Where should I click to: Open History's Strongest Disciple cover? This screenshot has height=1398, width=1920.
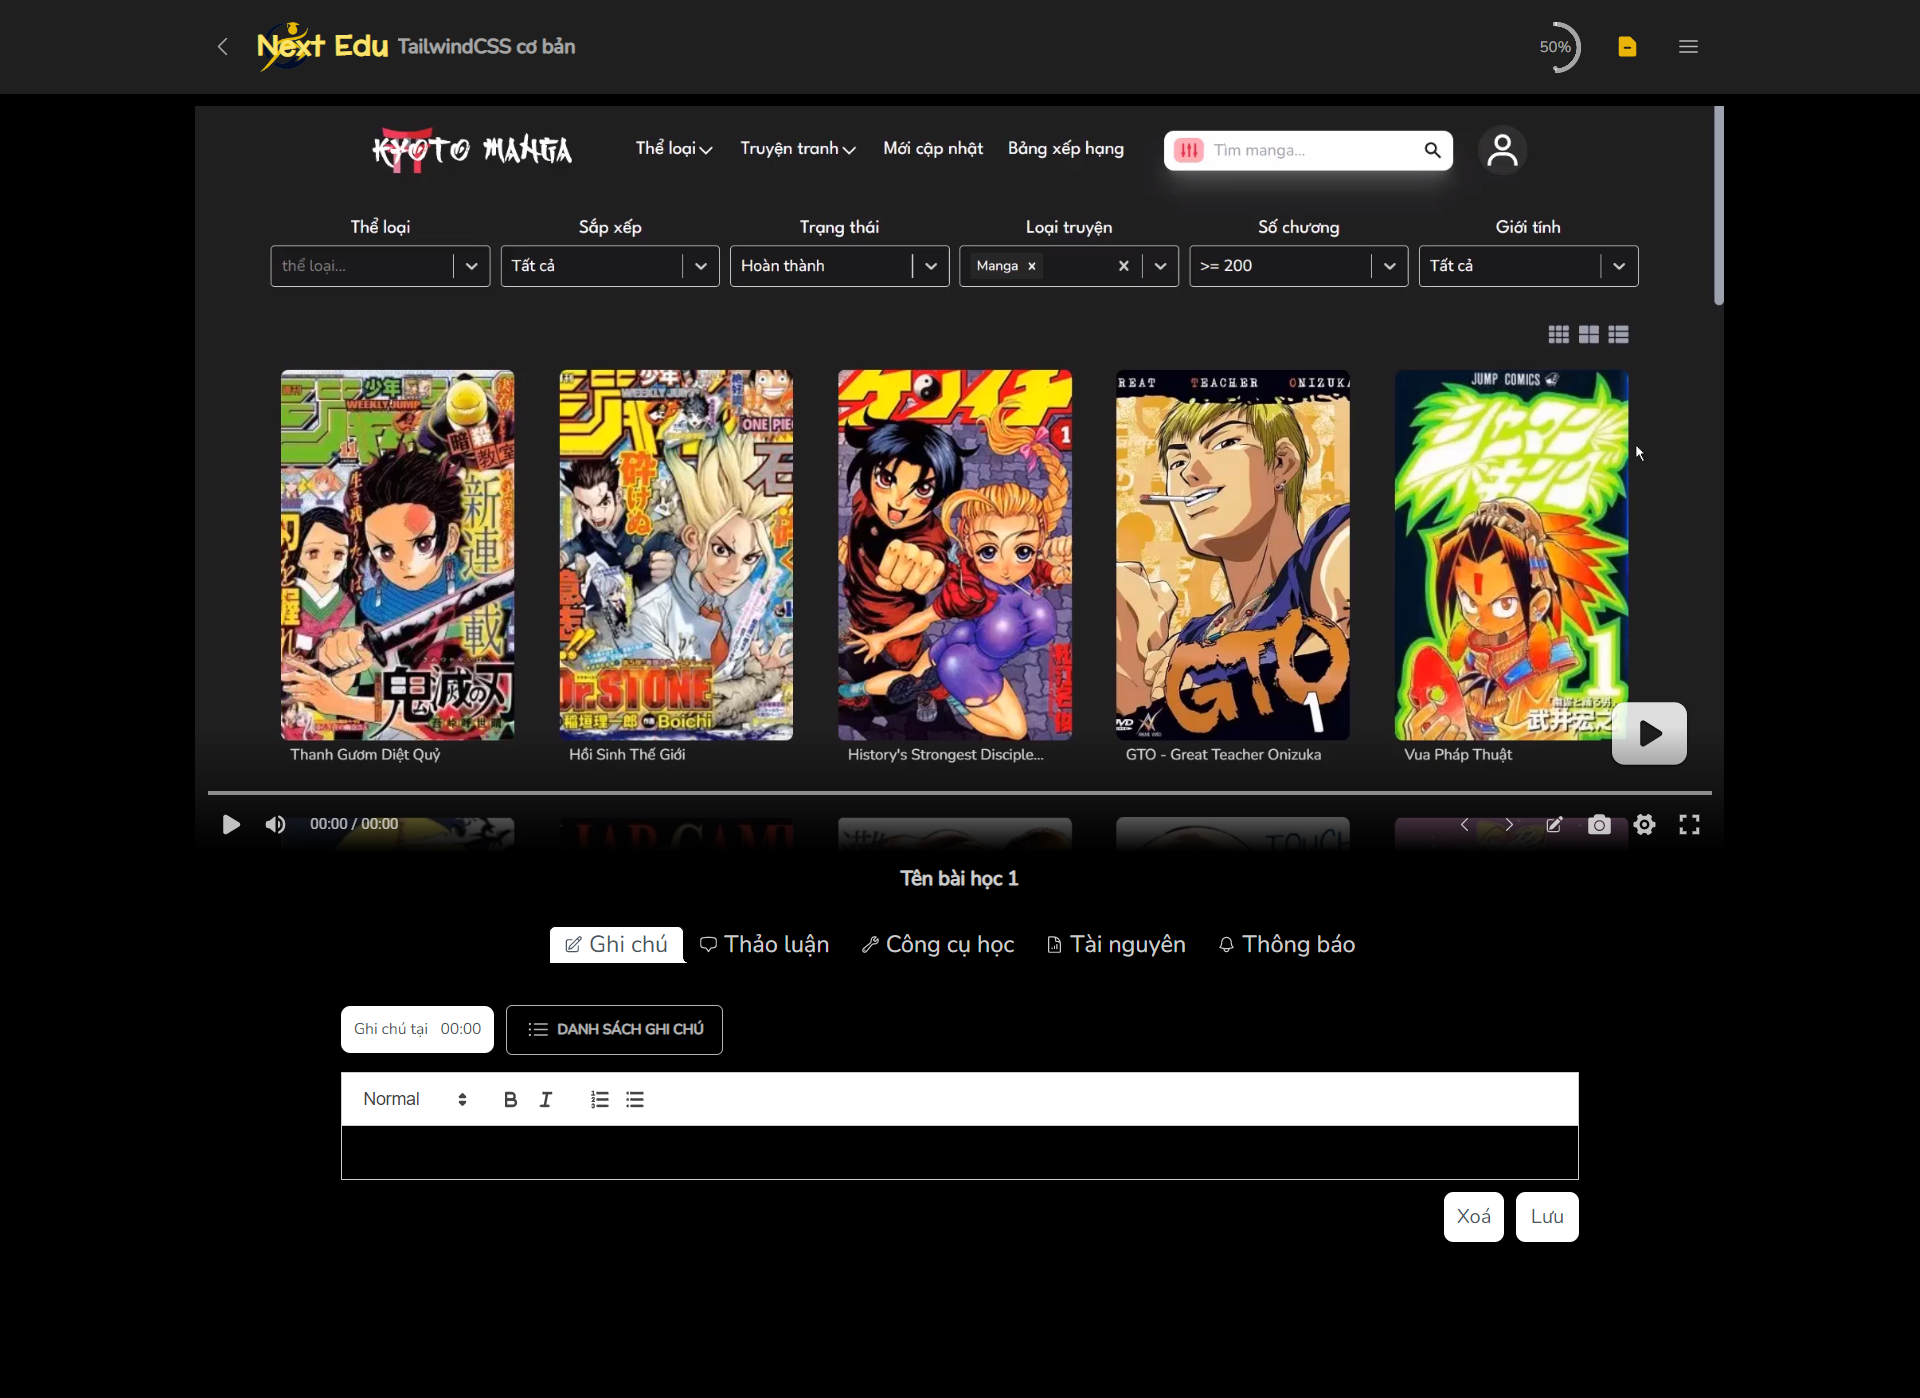955,555
